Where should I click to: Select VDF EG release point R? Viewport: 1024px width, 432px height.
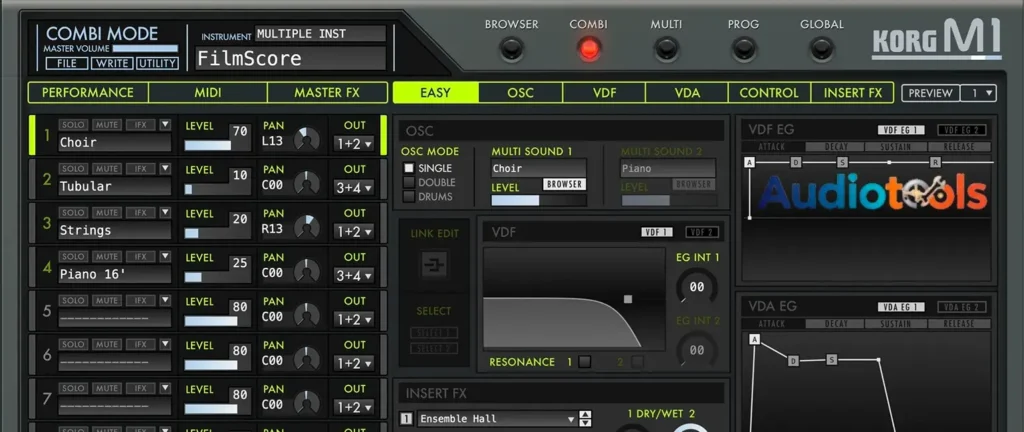click(x=935, y=162)
